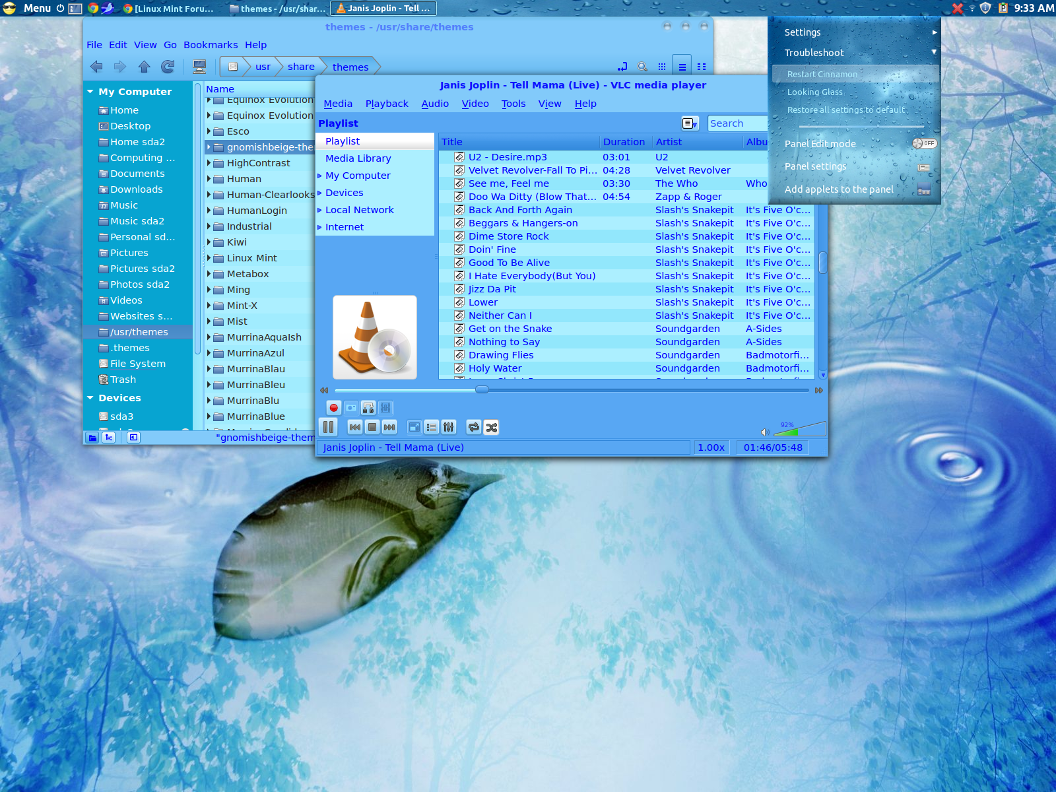Click frame-by-frame button in VLC

click(385, 407)
